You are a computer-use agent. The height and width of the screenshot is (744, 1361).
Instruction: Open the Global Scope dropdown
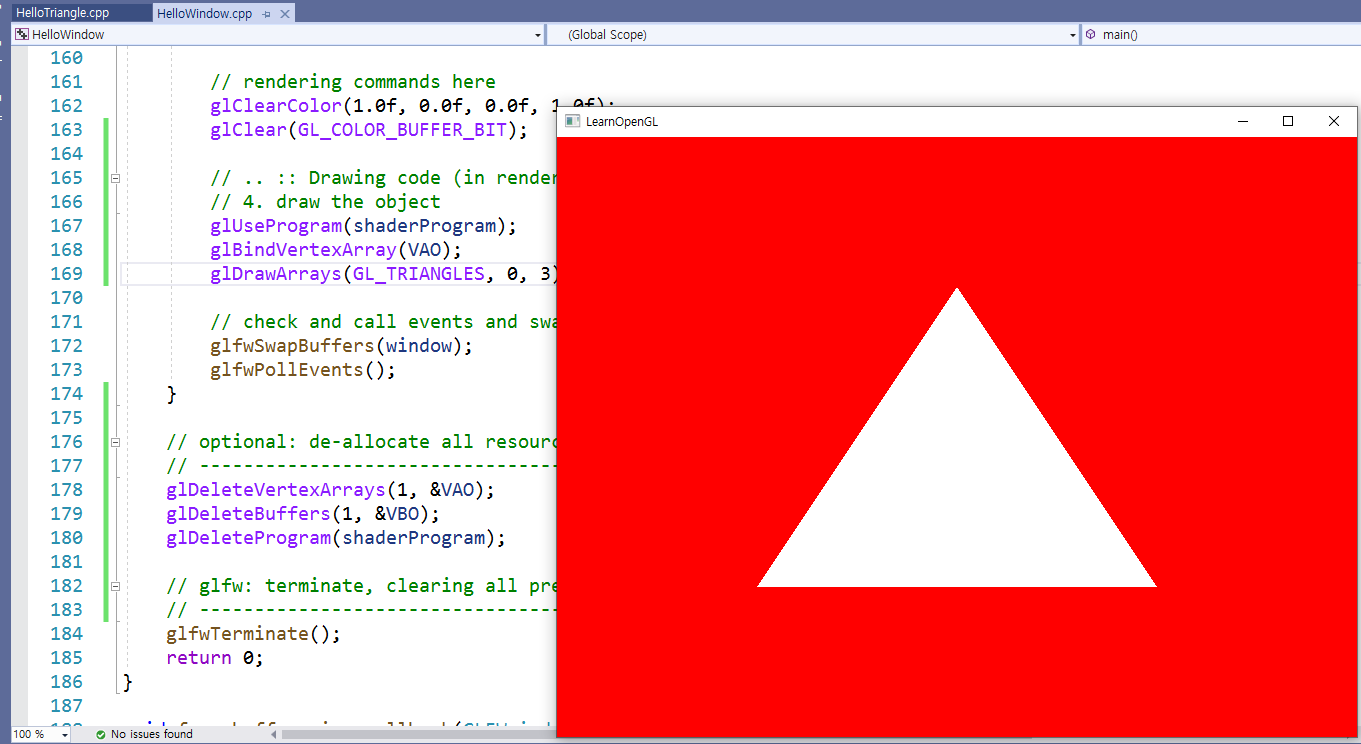(1073, 35)
